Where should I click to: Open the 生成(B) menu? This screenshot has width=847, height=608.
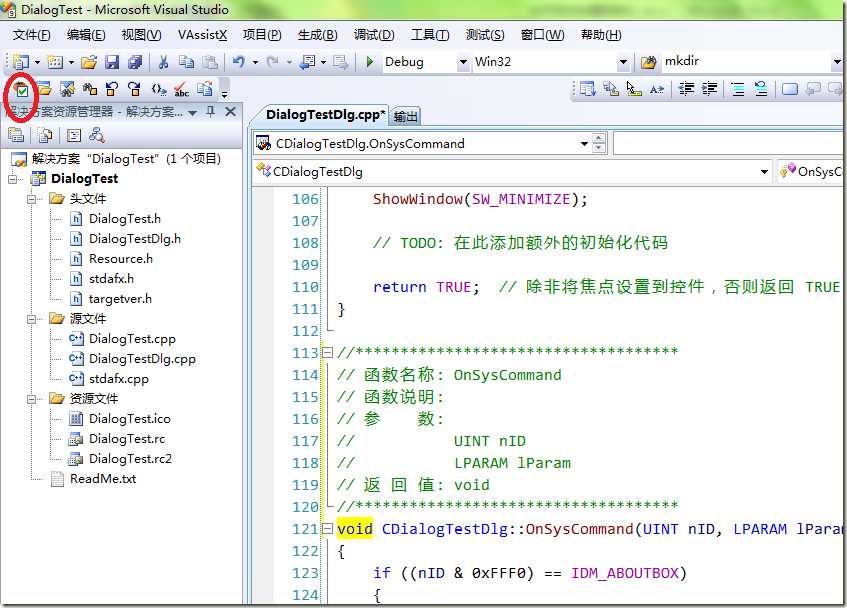point(317,35)
